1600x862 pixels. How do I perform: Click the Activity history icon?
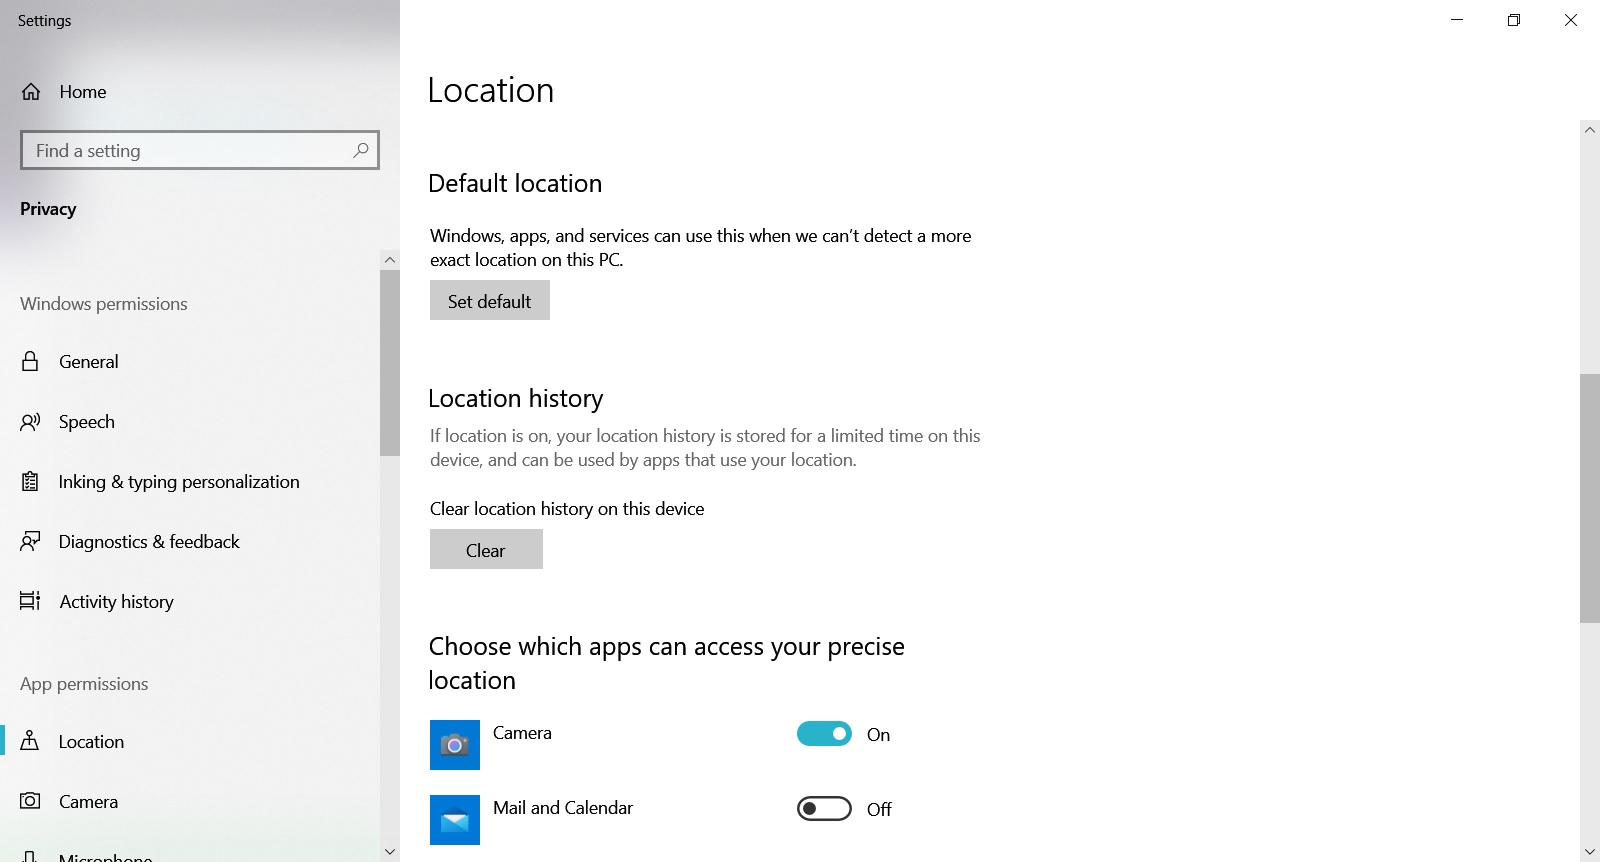pyautogui.click(x=30, y=601)
